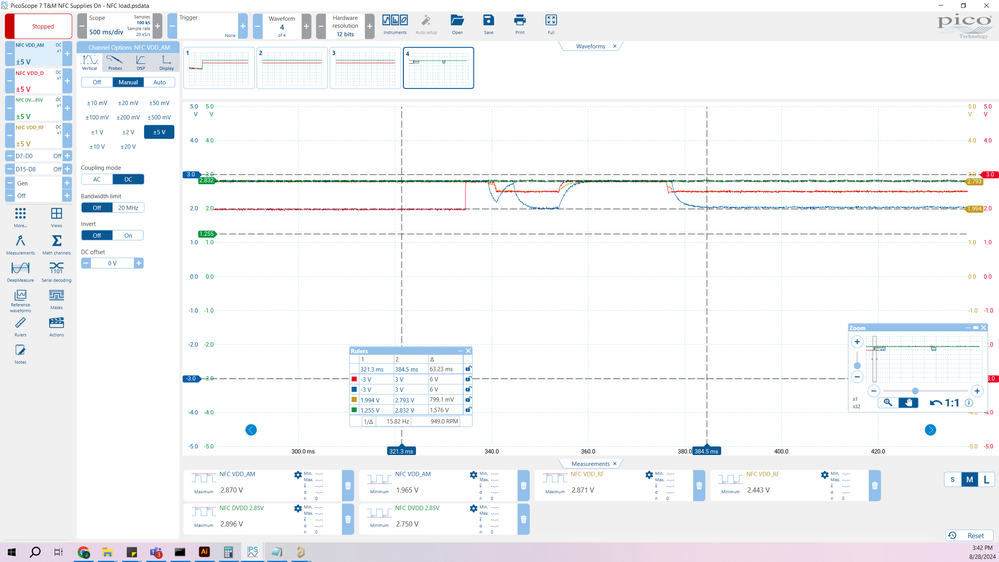Screen dimensions: 999x562
Task: Choose the ±2 V input range
Action: (128, 133)
